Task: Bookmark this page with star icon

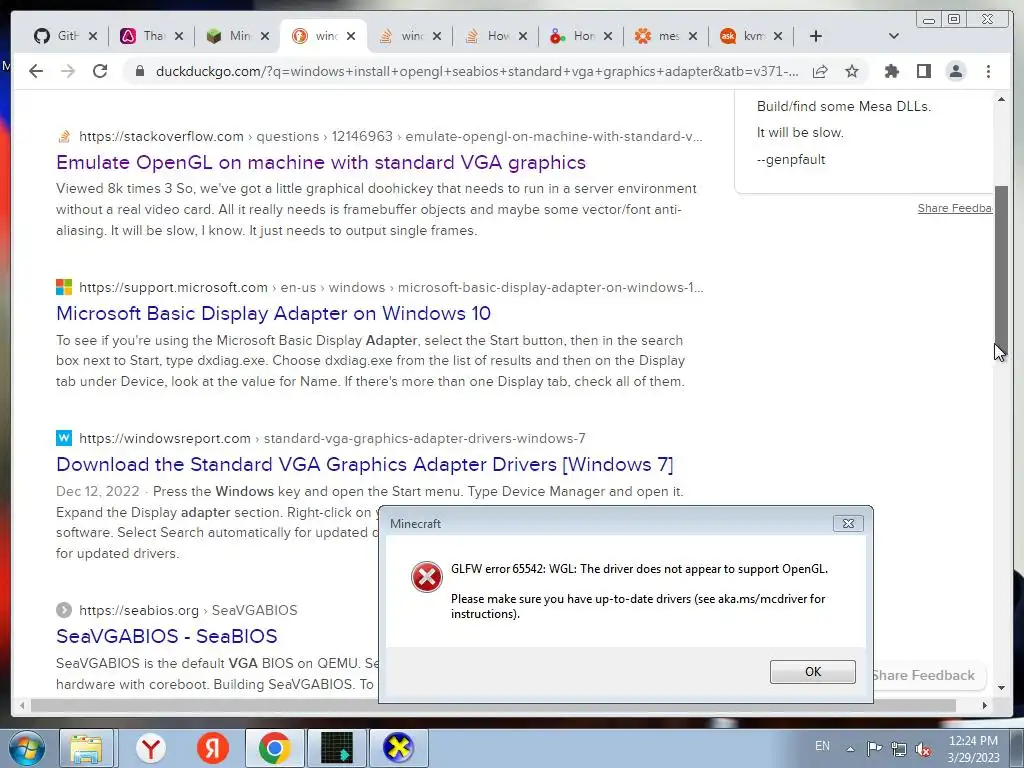Action: 852,71
